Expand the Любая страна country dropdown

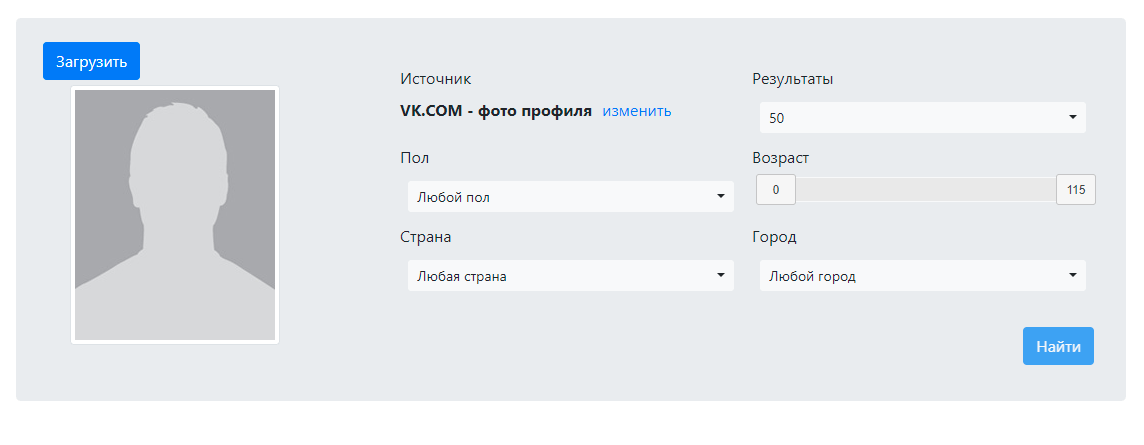coord(570,276)
